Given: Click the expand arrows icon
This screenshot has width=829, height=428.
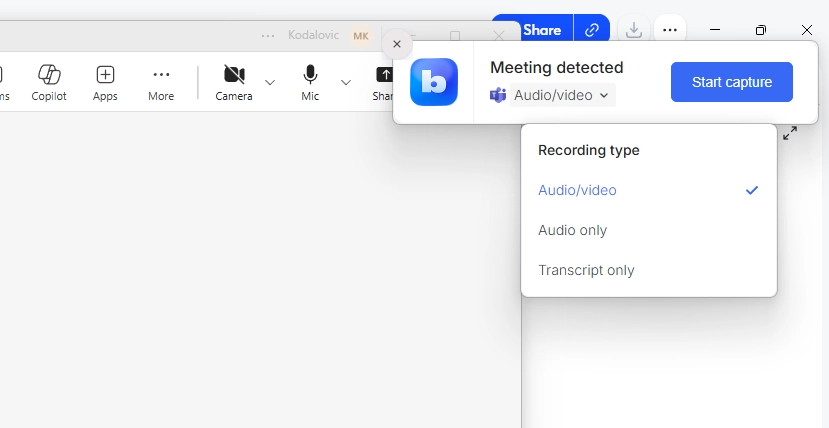Looking at the screenshot, I should coord(790,133).
